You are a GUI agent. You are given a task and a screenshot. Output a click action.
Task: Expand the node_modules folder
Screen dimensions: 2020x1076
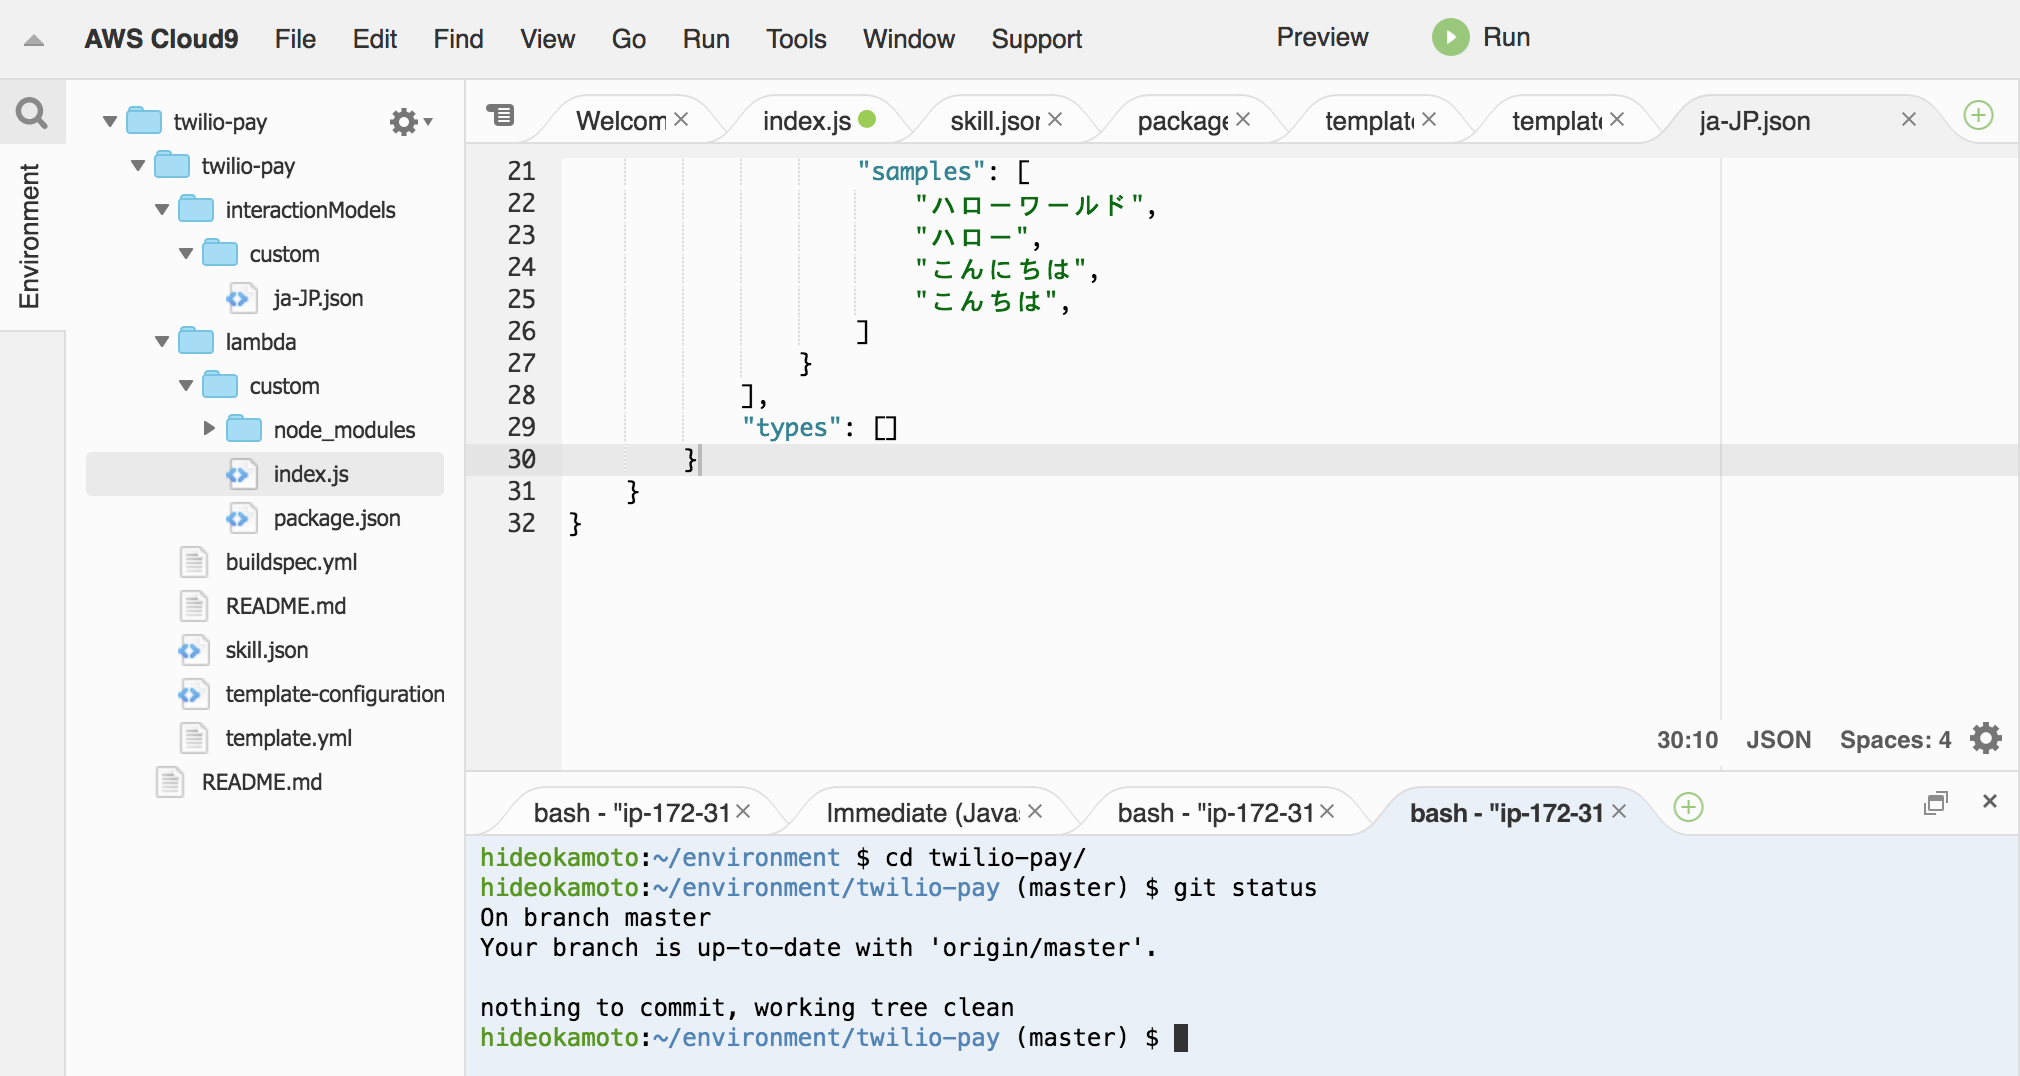tap(209, 428)
